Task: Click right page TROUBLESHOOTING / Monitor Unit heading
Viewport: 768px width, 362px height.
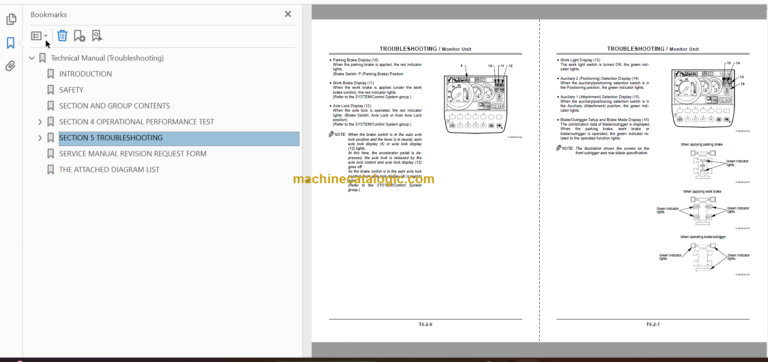Action: pyautogui.click(x=653, y=49)
